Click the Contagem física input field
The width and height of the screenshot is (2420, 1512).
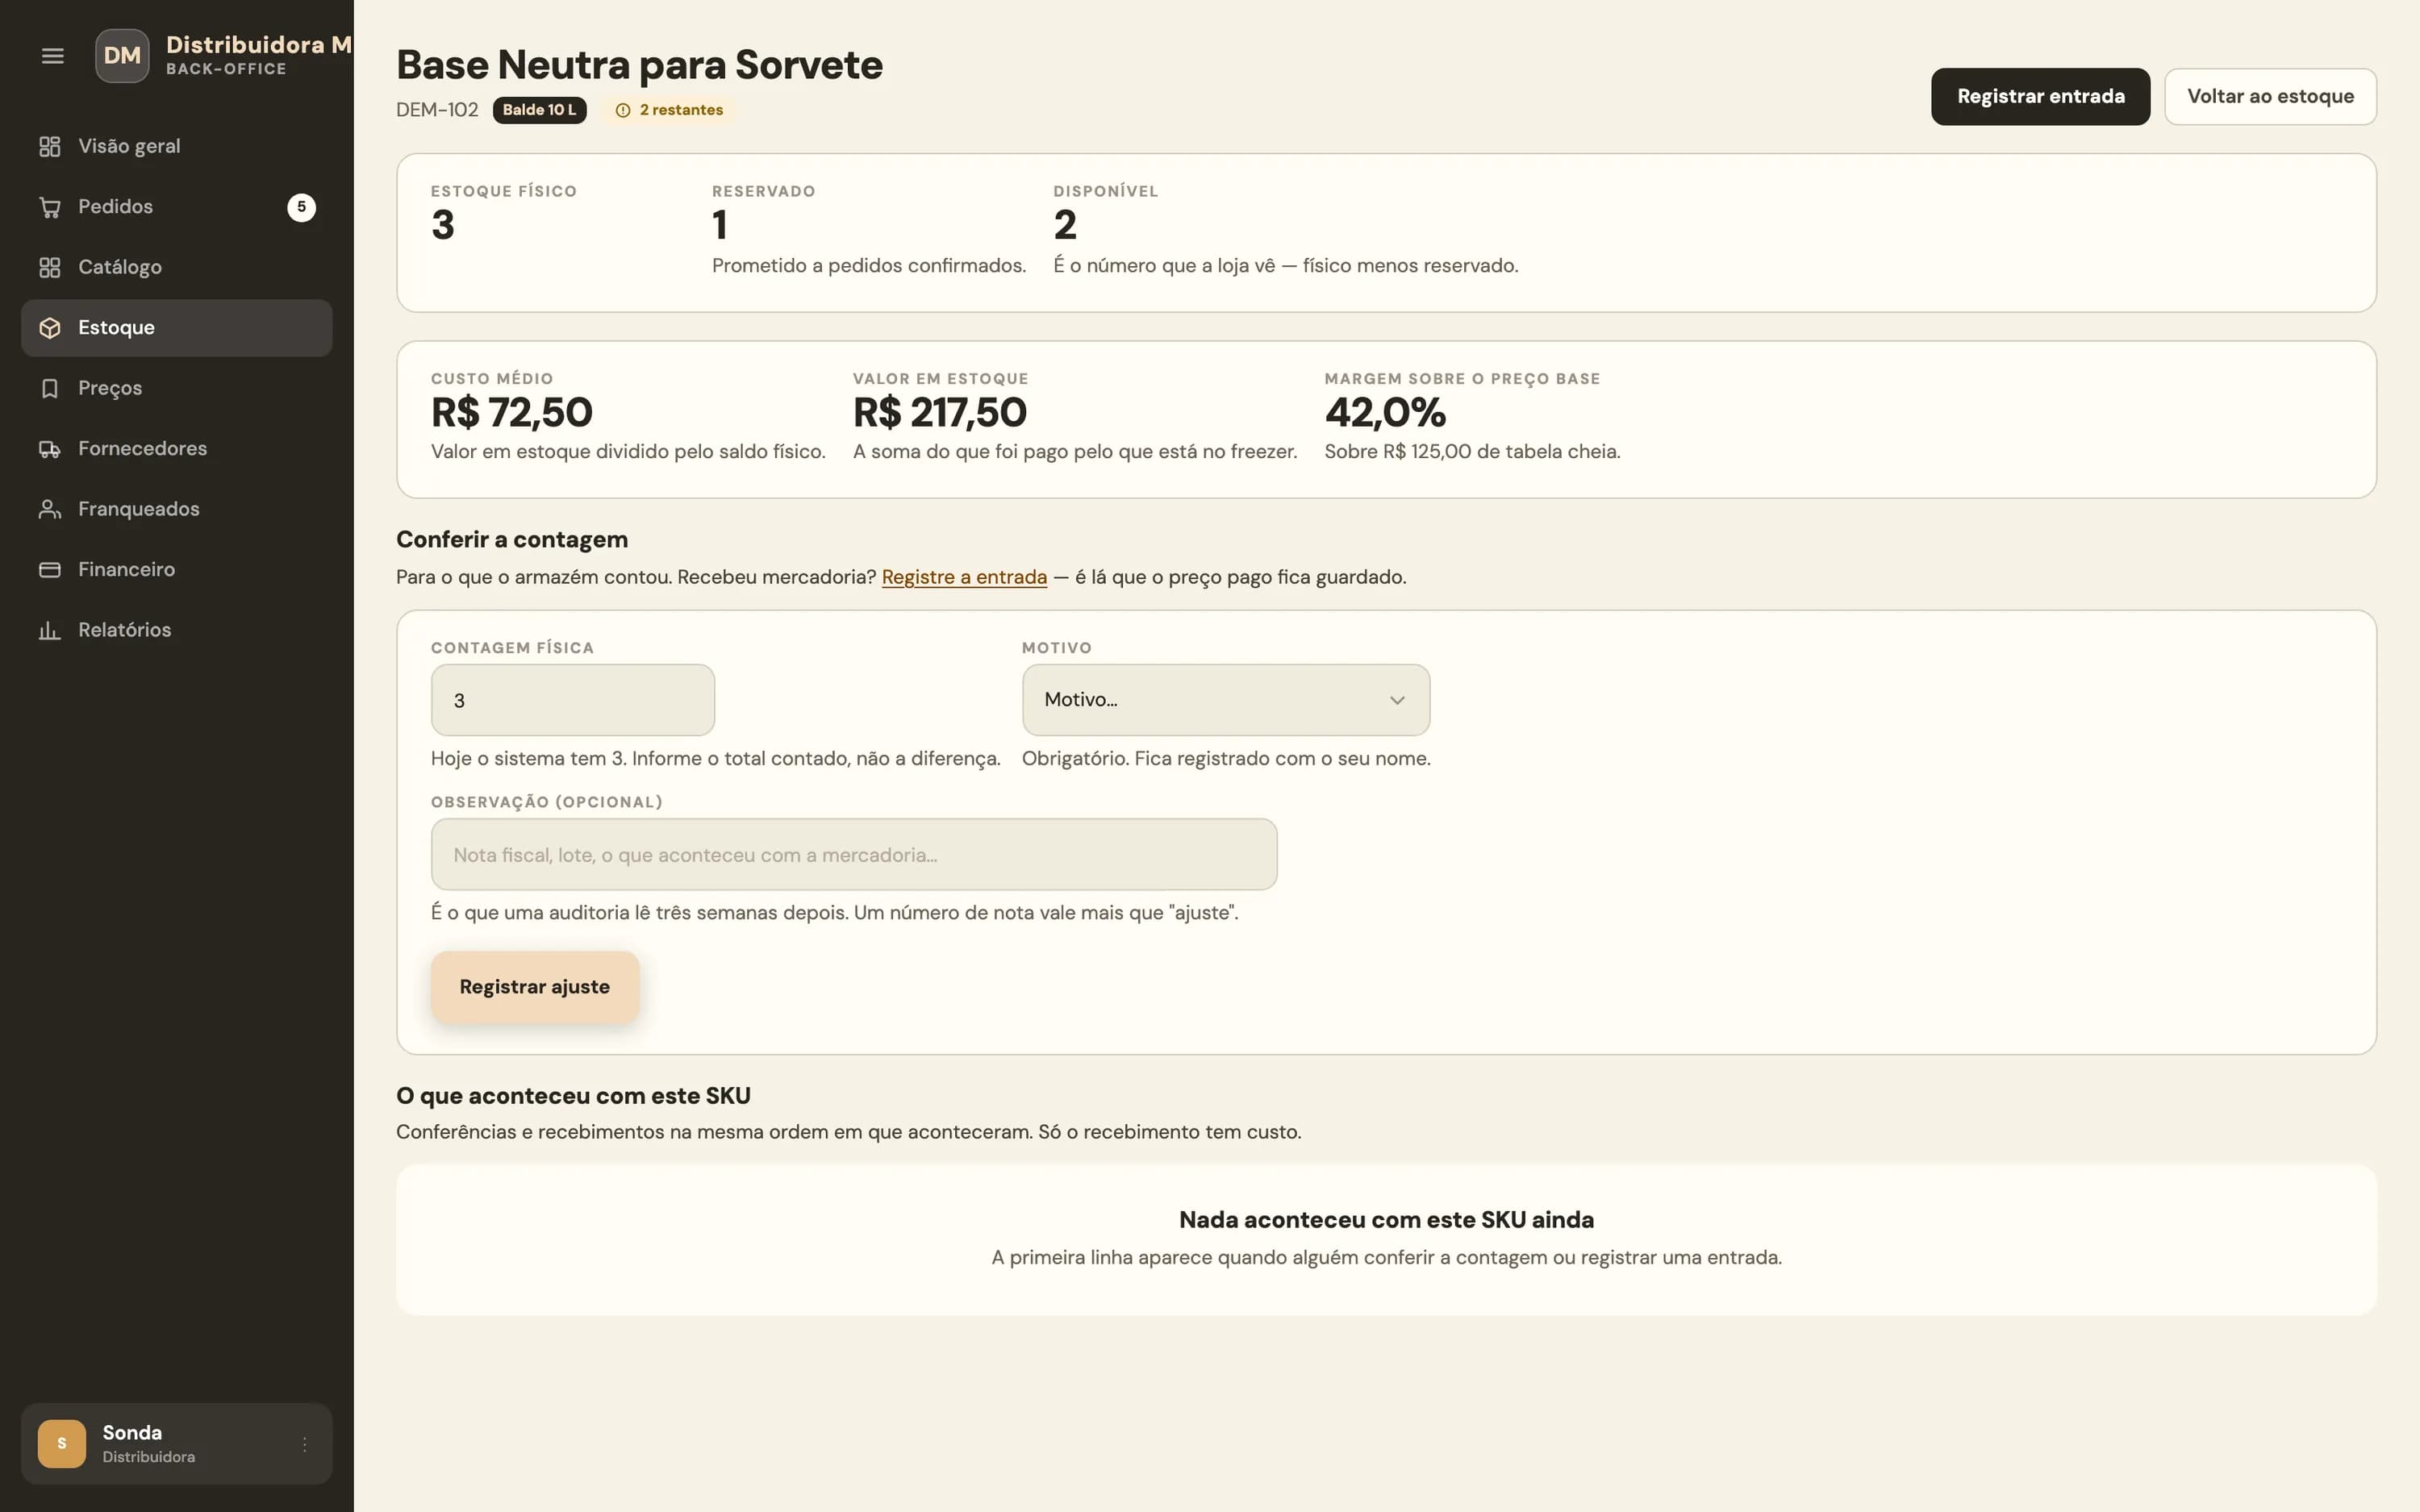[x=573, y=700]
